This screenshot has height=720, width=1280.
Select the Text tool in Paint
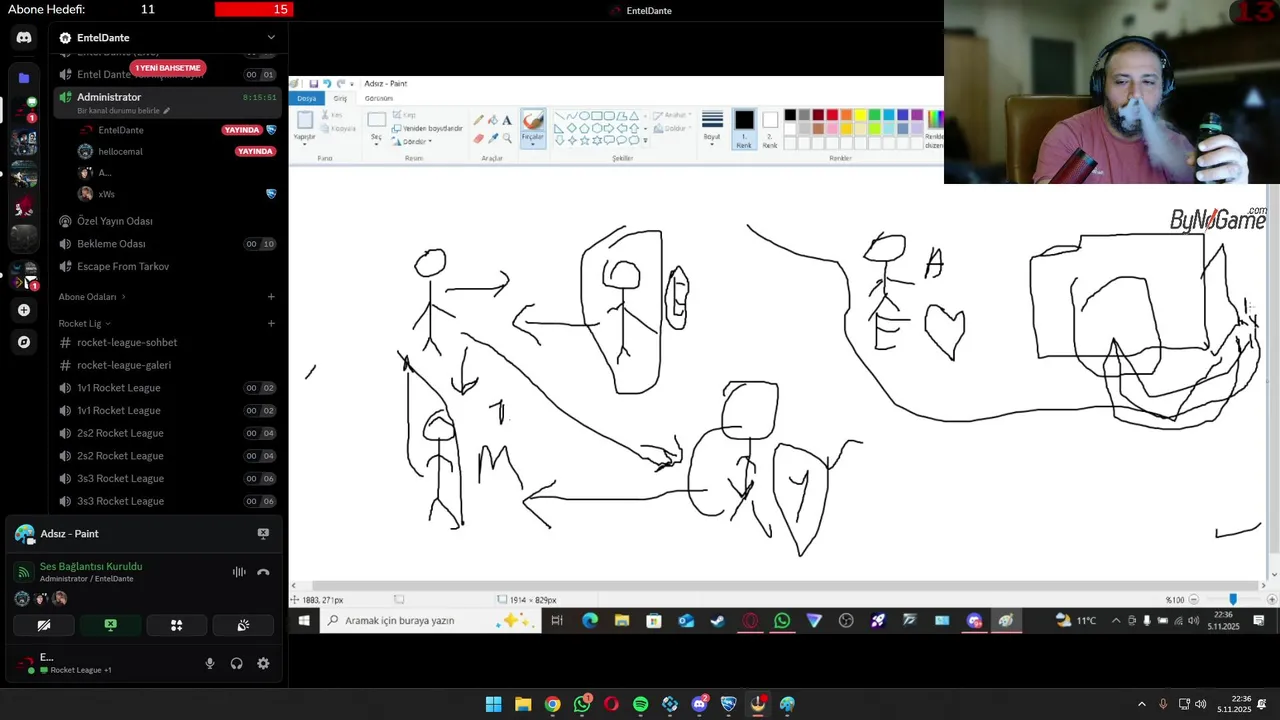[x=507, y=120]
